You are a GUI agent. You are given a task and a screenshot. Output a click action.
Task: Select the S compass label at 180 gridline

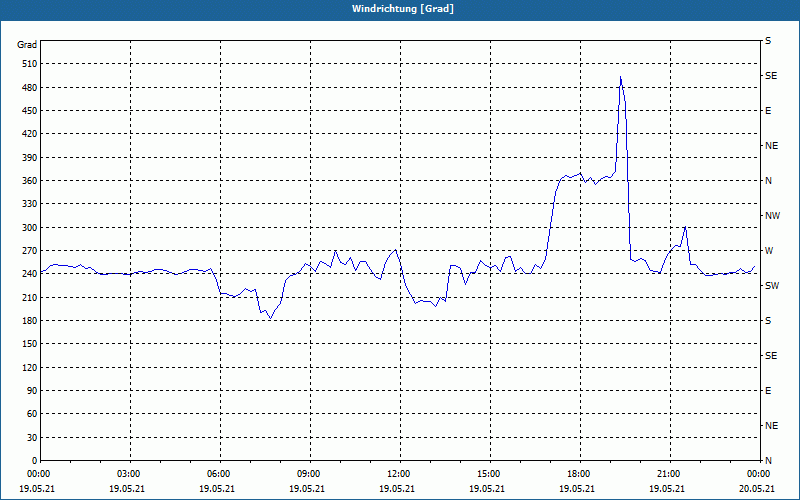(x=768, y=321)
